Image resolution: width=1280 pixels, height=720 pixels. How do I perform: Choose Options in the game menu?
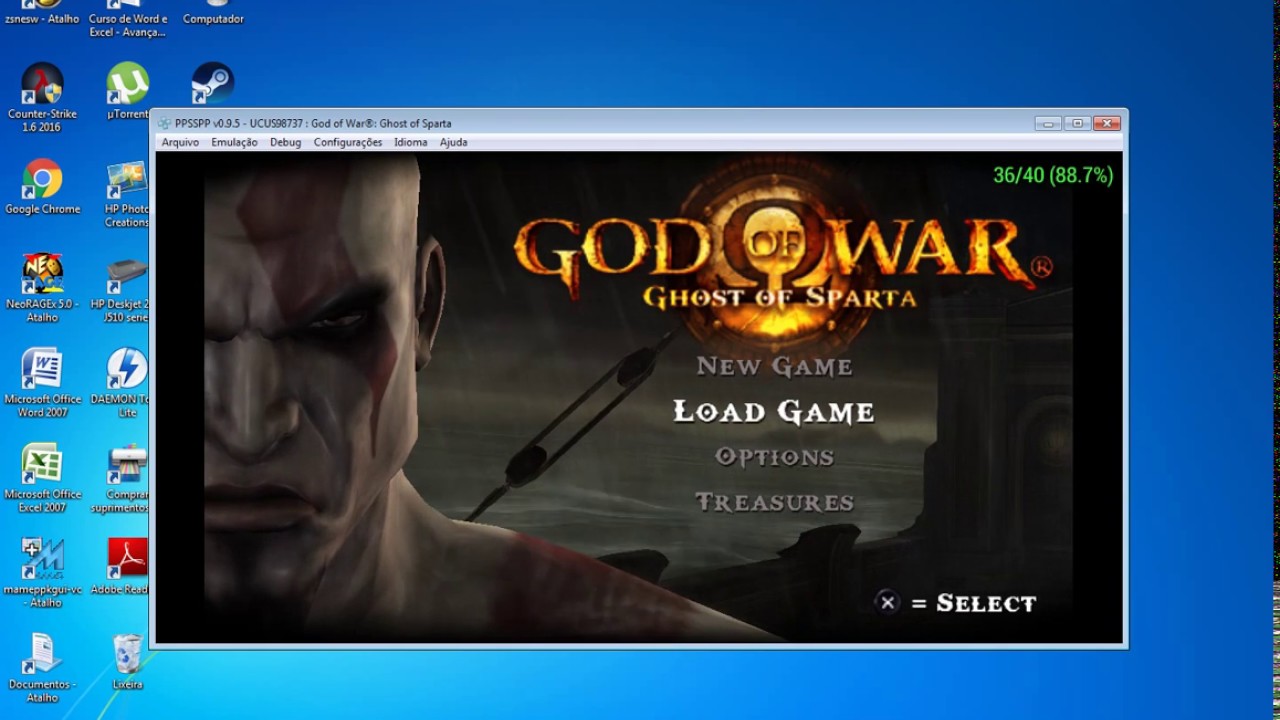[774, 457]
